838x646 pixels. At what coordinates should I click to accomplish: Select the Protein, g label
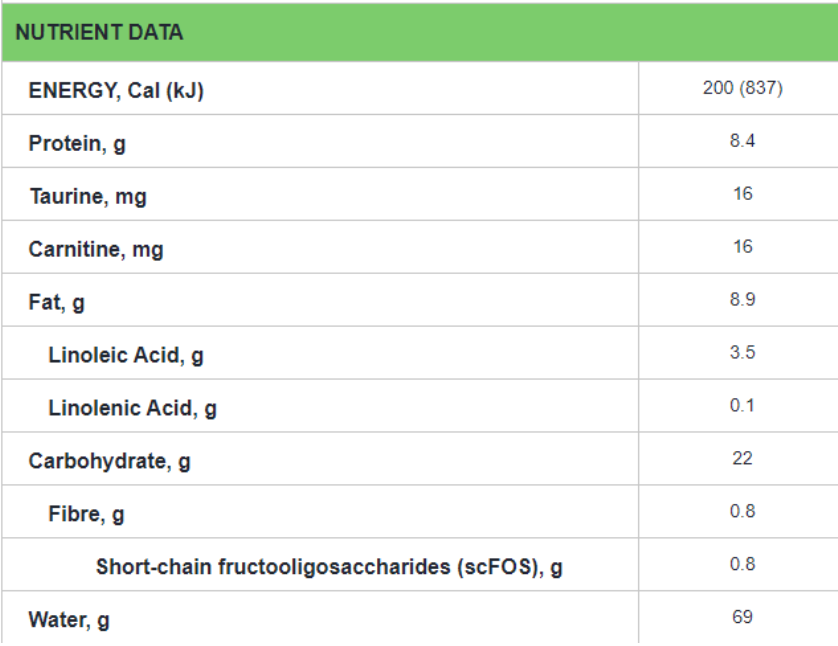tap(77, 143)
